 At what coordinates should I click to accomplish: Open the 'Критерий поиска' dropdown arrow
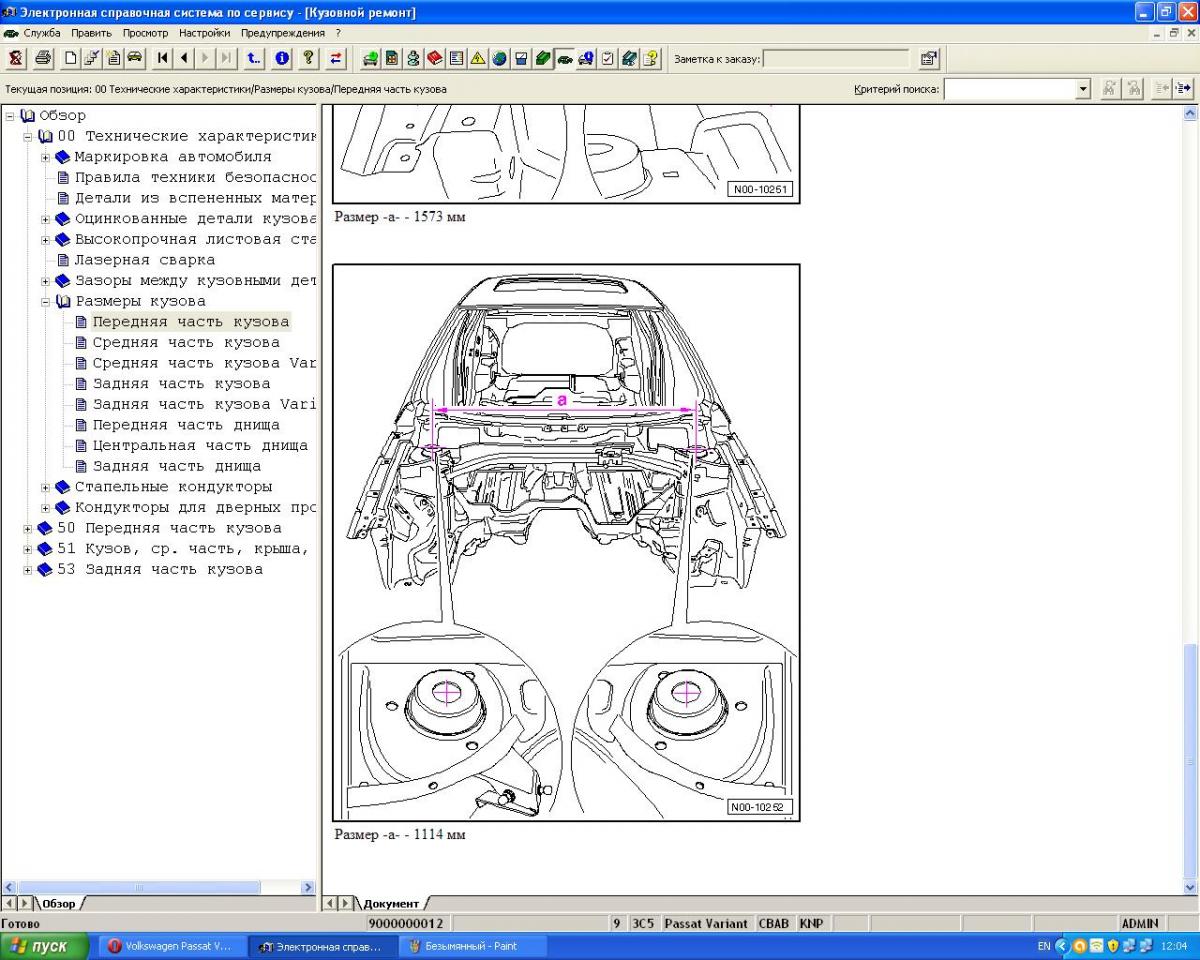click(x=1082, y=89)
